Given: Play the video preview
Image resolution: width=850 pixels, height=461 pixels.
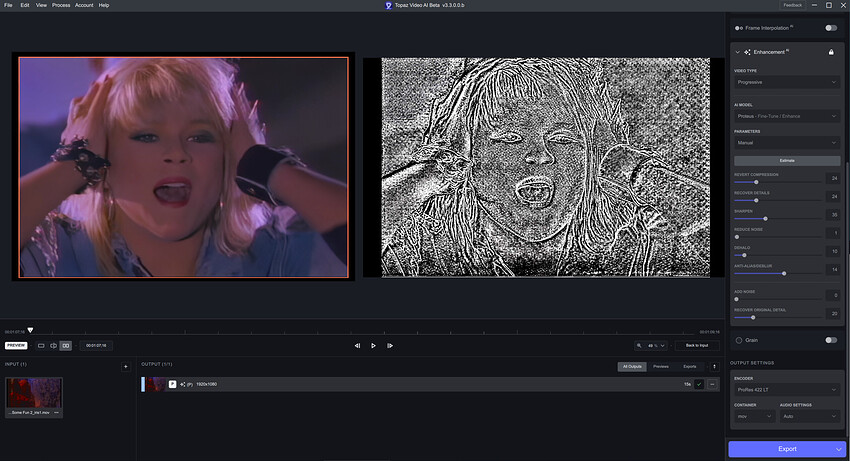Looking at the screenshot, I should click(x=373, y=345).
